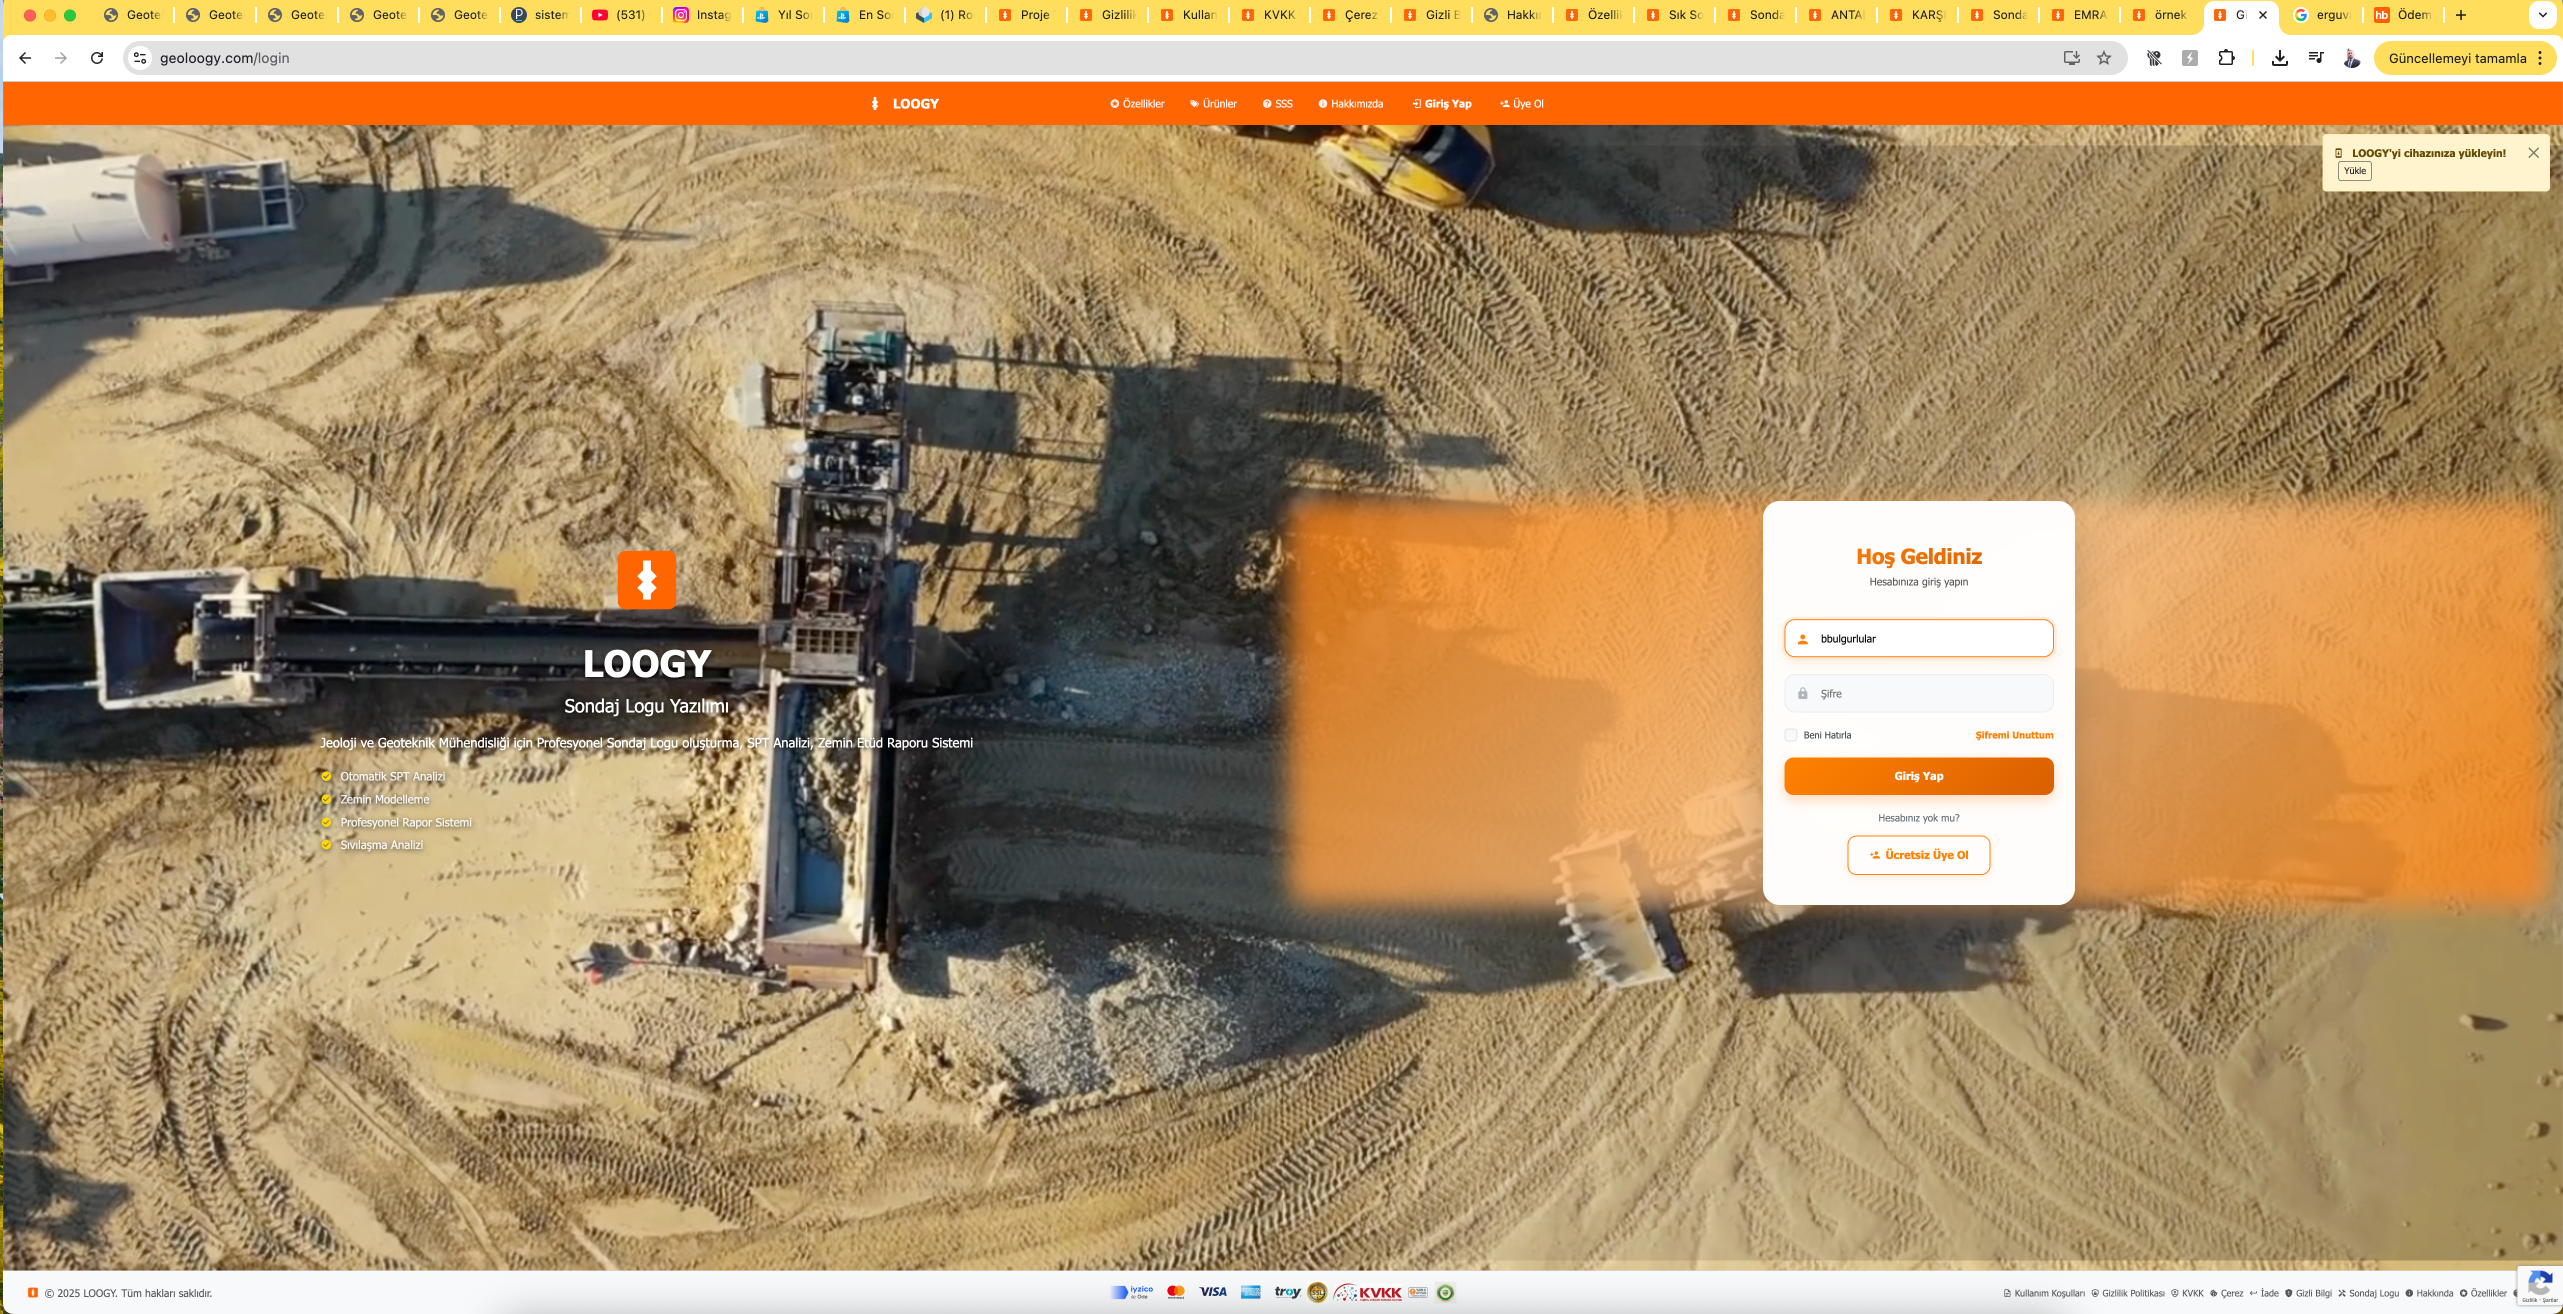Expand the tab search dropdown arrow
This screenshot has width=2563, height=1314.
point(2542,15)
